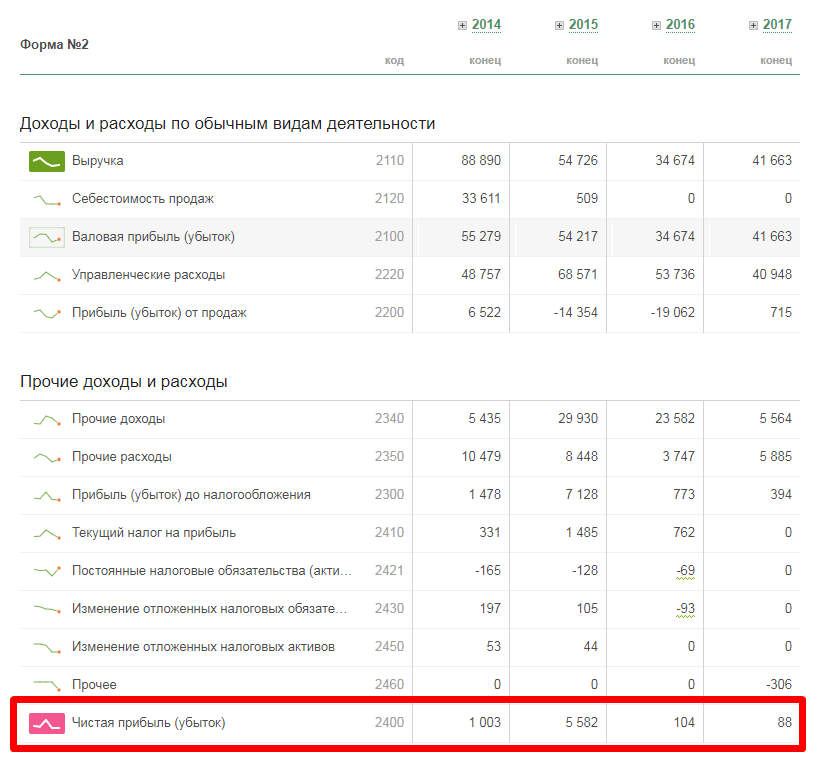The image size is (817, 759).
Task: Click the Себестоимость продаж sparkline icon
Action: (x=47, y=200)
